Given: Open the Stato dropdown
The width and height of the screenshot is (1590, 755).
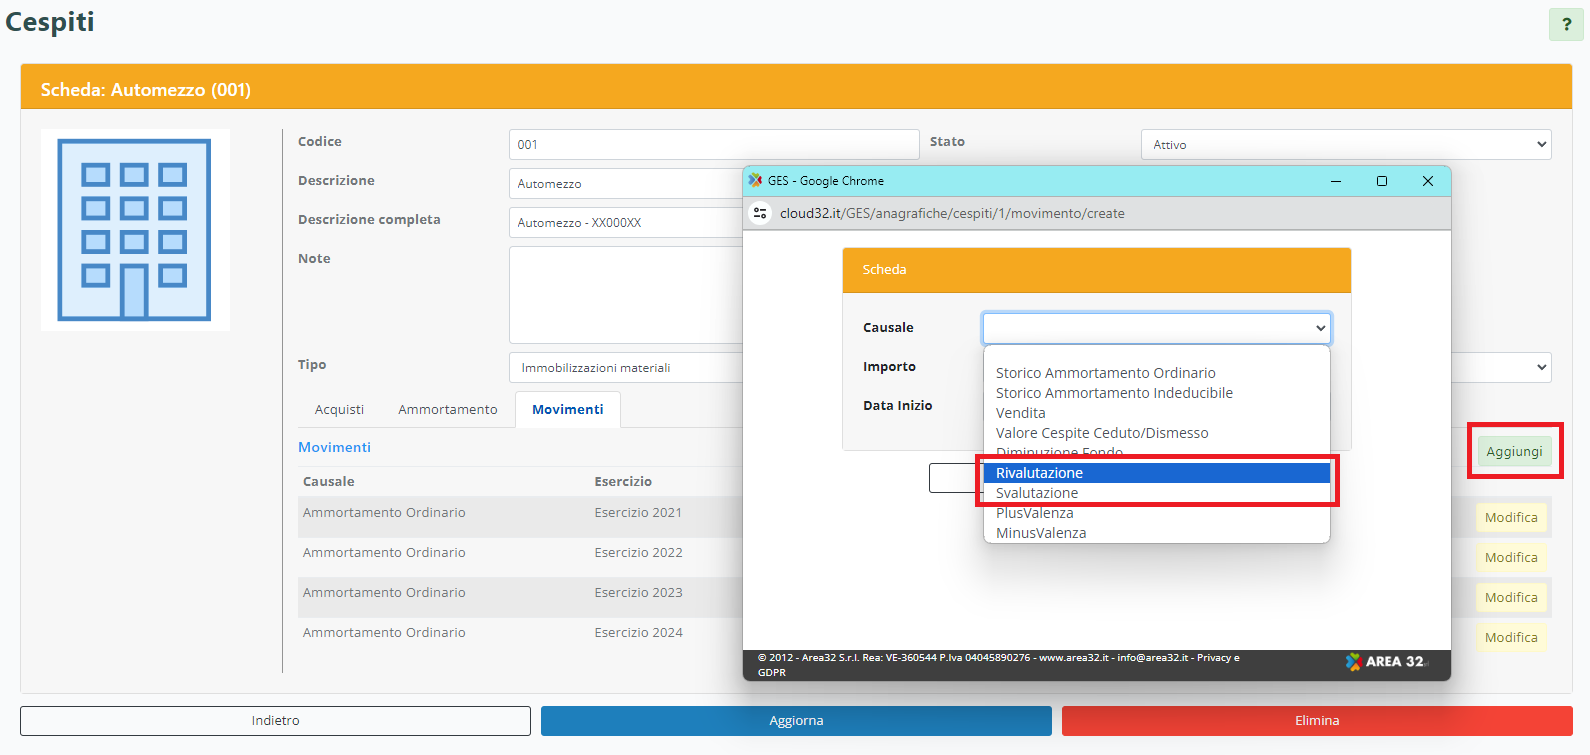Looking at the screenshot, I should click(1345, 145).
